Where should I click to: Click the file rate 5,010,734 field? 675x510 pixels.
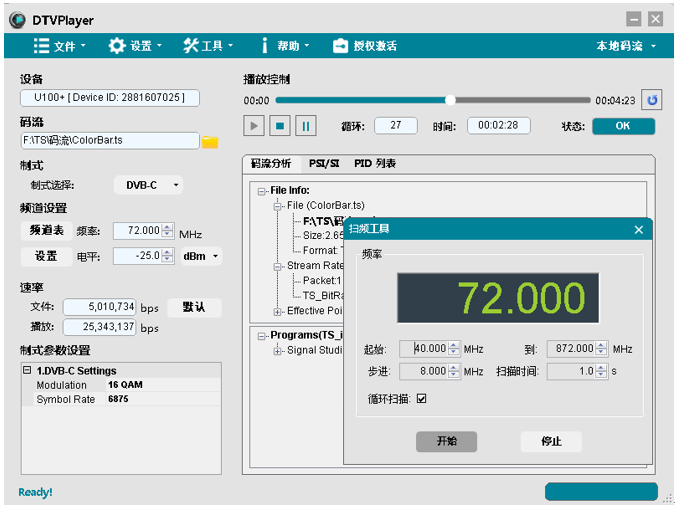pos(99,307)
